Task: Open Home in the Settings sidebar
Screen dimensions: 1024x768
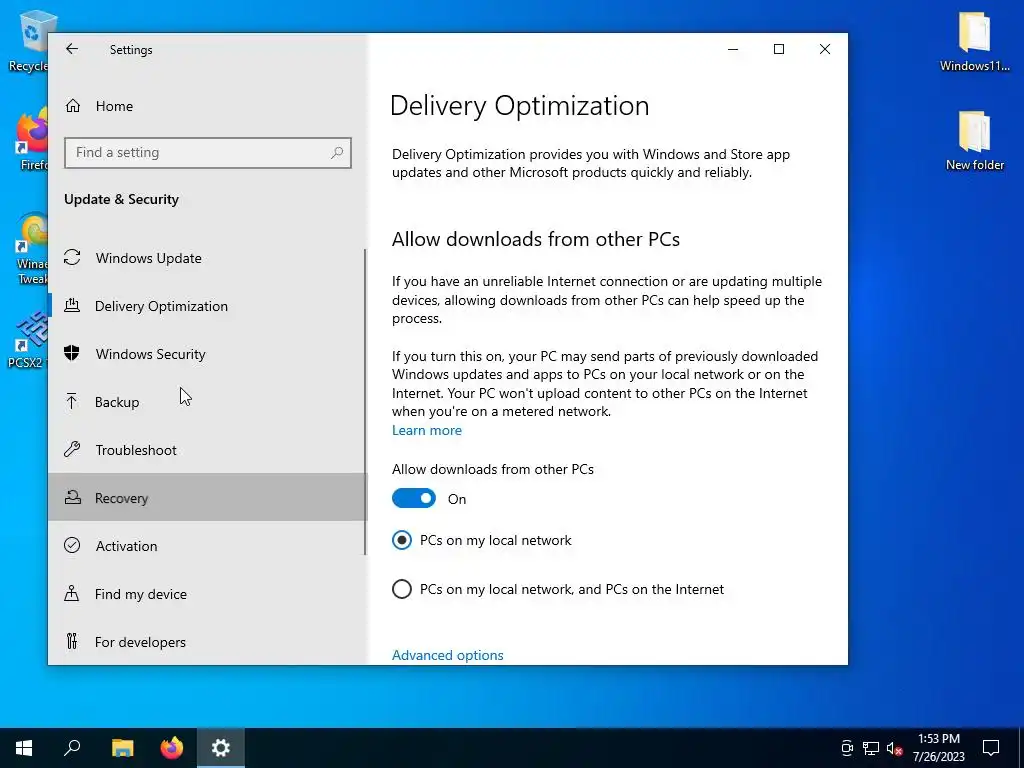Action: (x=207, y=106)
